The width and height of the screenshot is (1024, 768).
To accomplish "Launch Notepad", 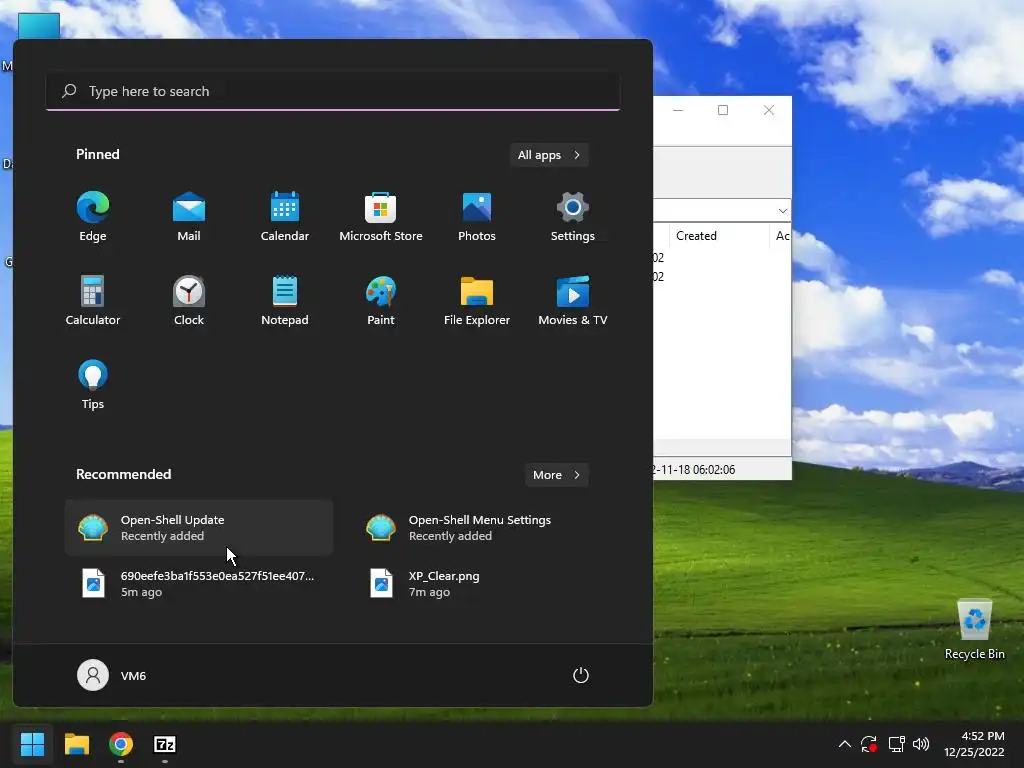I will tap(285, 300).
